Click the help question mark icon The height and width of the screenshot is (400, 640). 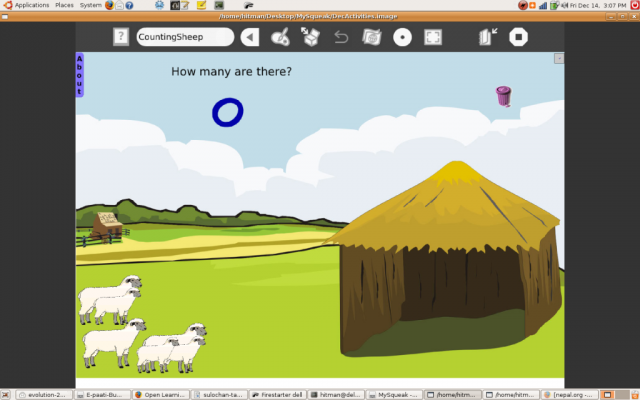click(x=120, y=37)
